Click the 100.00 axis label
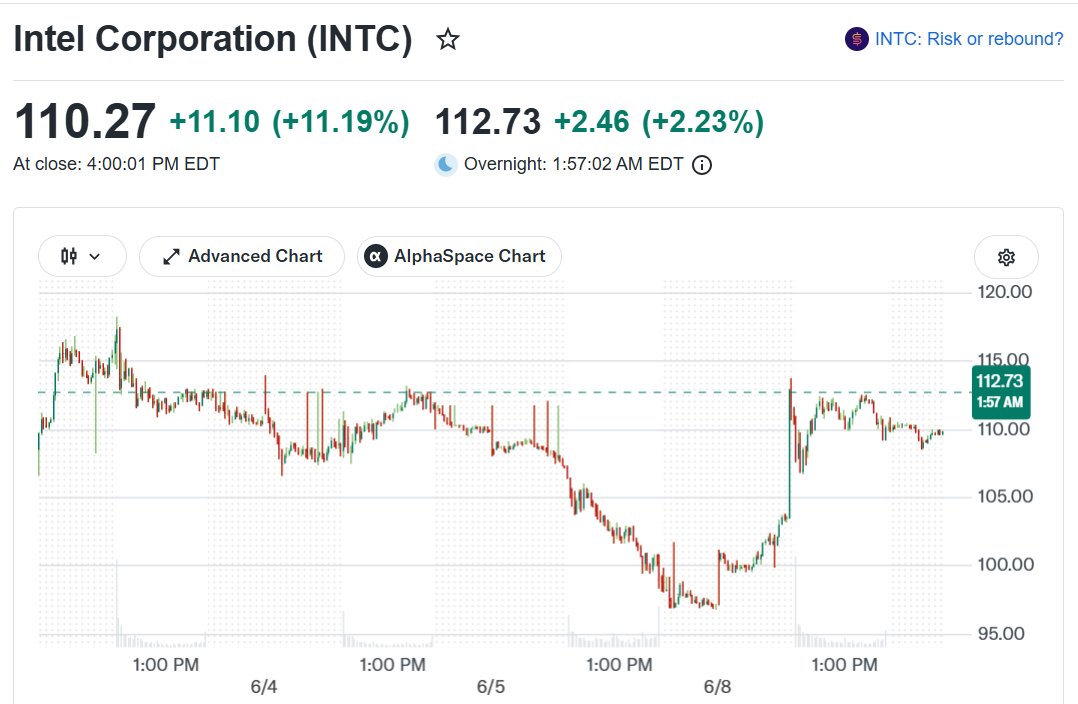Image resolution: width=1078 pixels, height=704 pixels. 1005,564
